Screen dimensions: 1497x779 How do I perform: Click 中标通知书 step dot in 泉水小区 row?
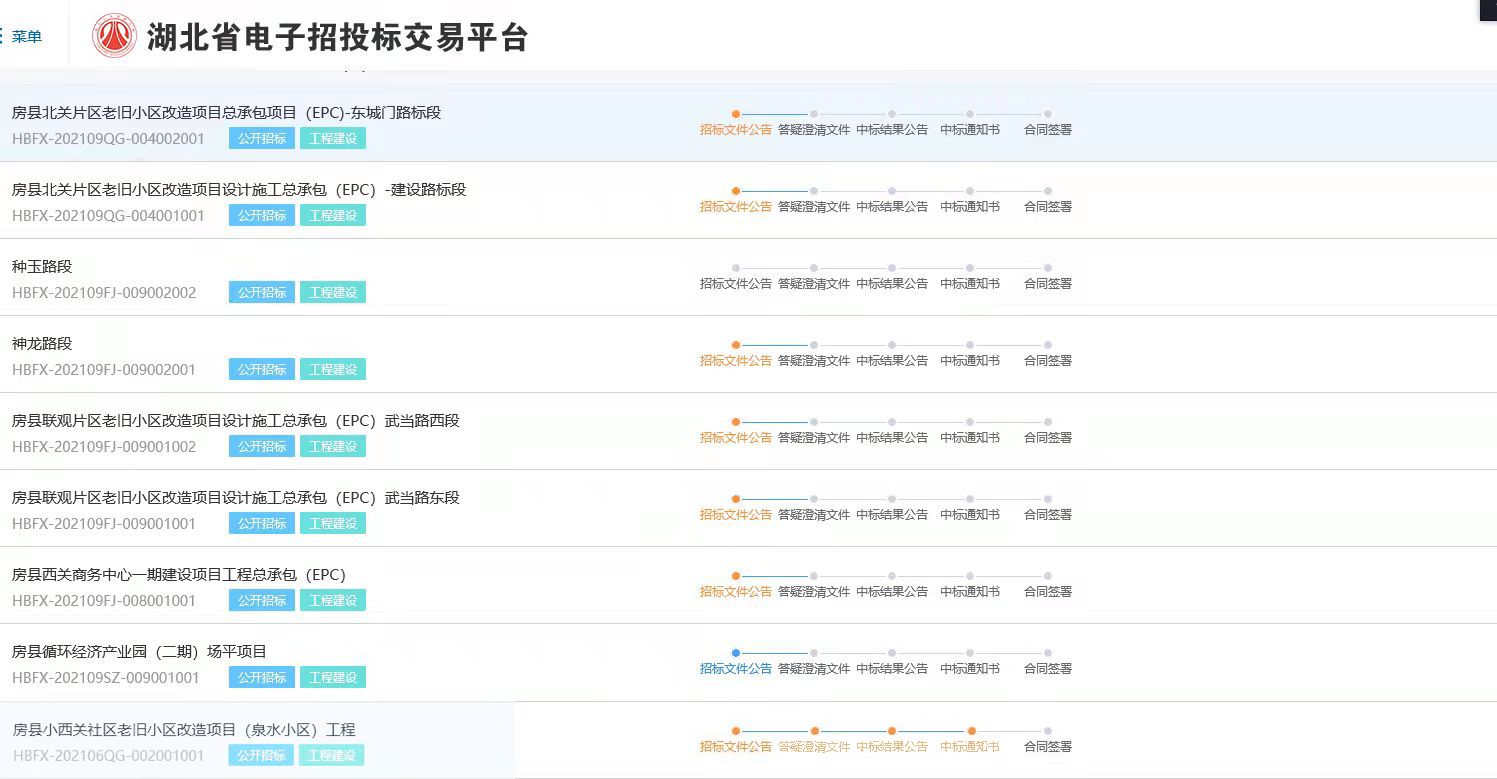pos(970,731)
